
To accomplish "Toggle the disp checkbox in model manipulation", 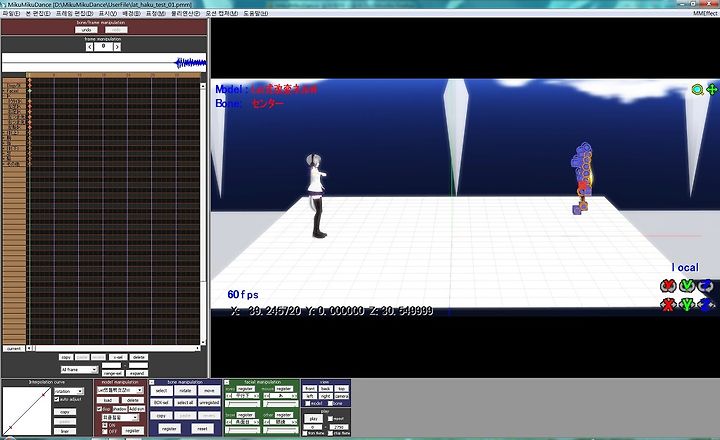I will click(x=99, y=409).
